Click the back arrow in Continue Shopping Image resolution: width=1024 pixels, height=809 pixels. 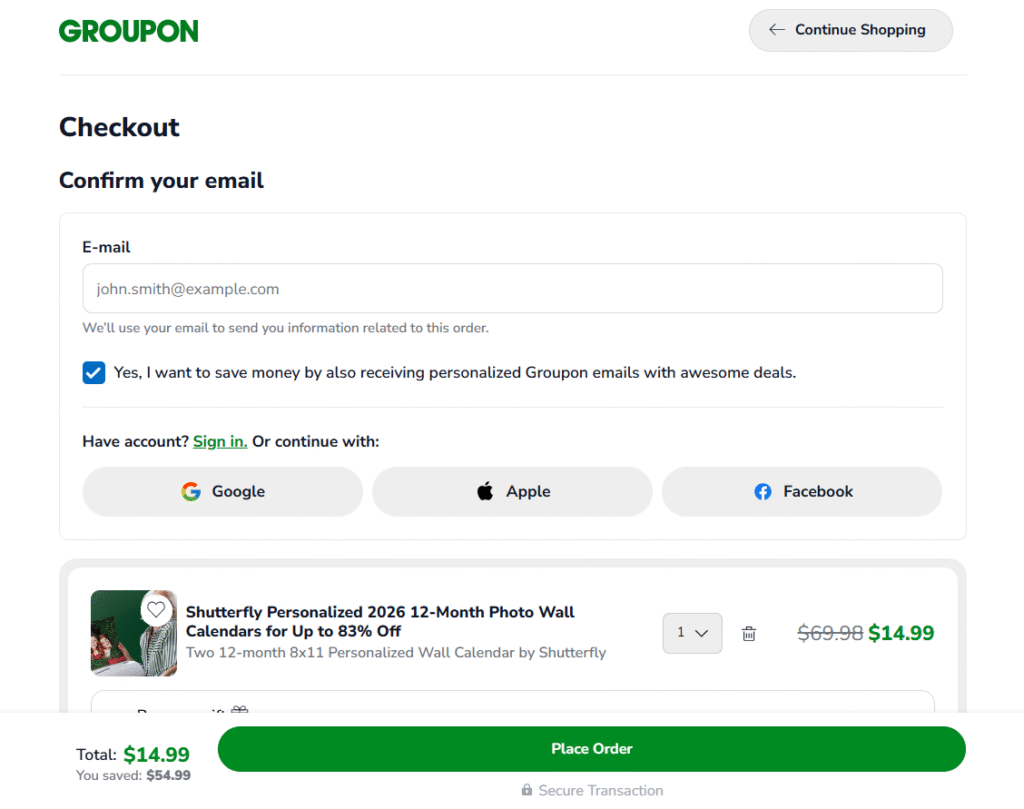coord(777,30)
